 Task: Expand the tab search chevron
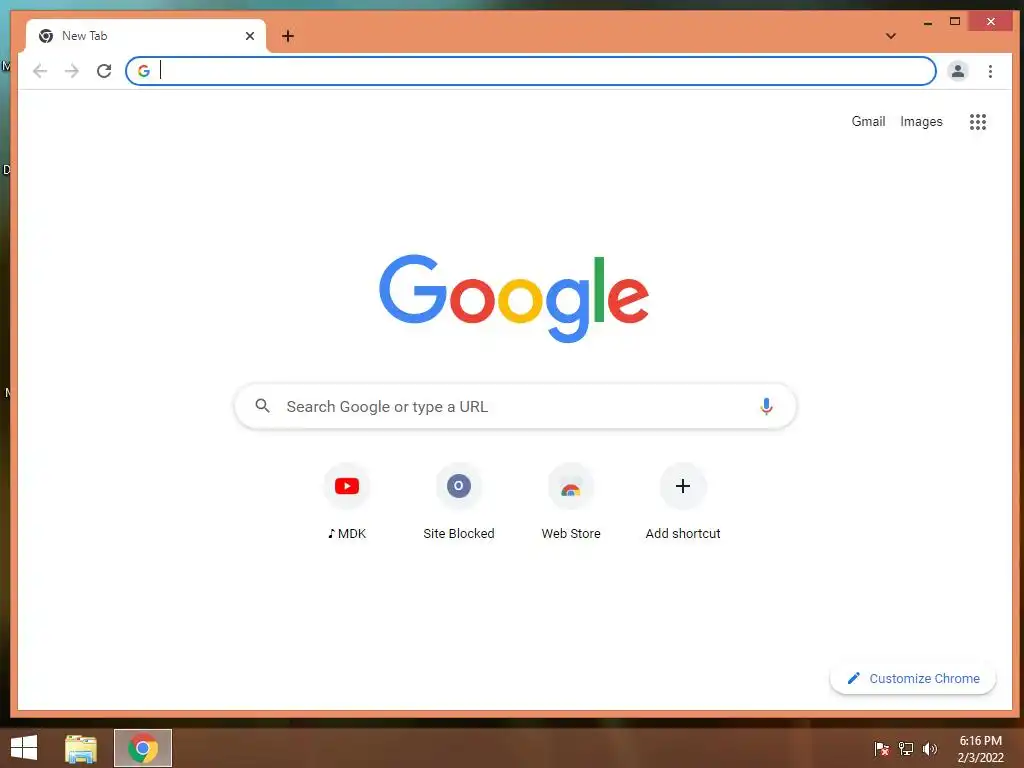coord(890,36)
